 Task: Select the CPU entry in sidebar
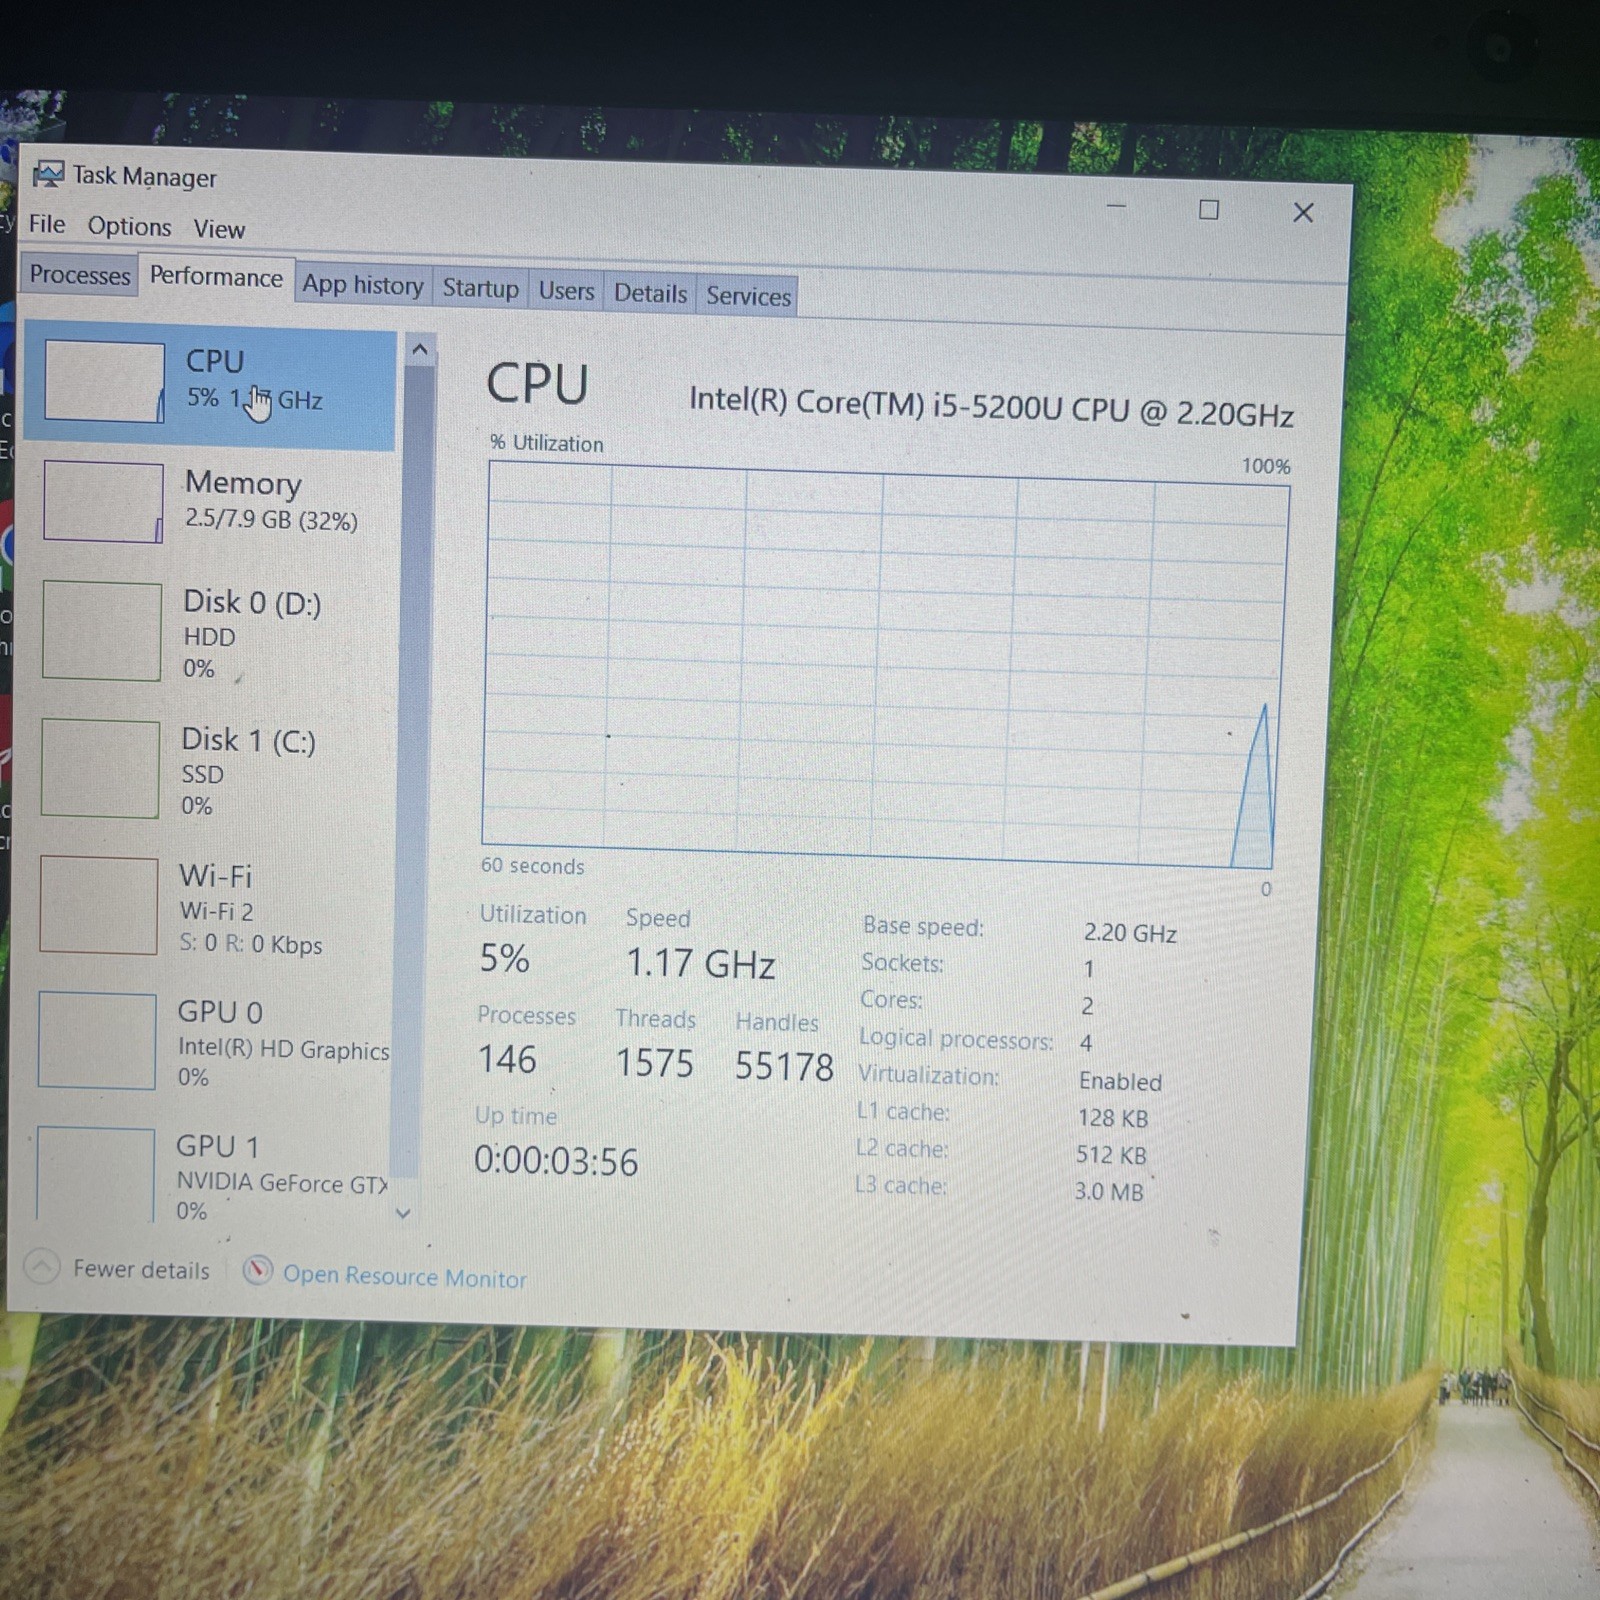(210, 385)
